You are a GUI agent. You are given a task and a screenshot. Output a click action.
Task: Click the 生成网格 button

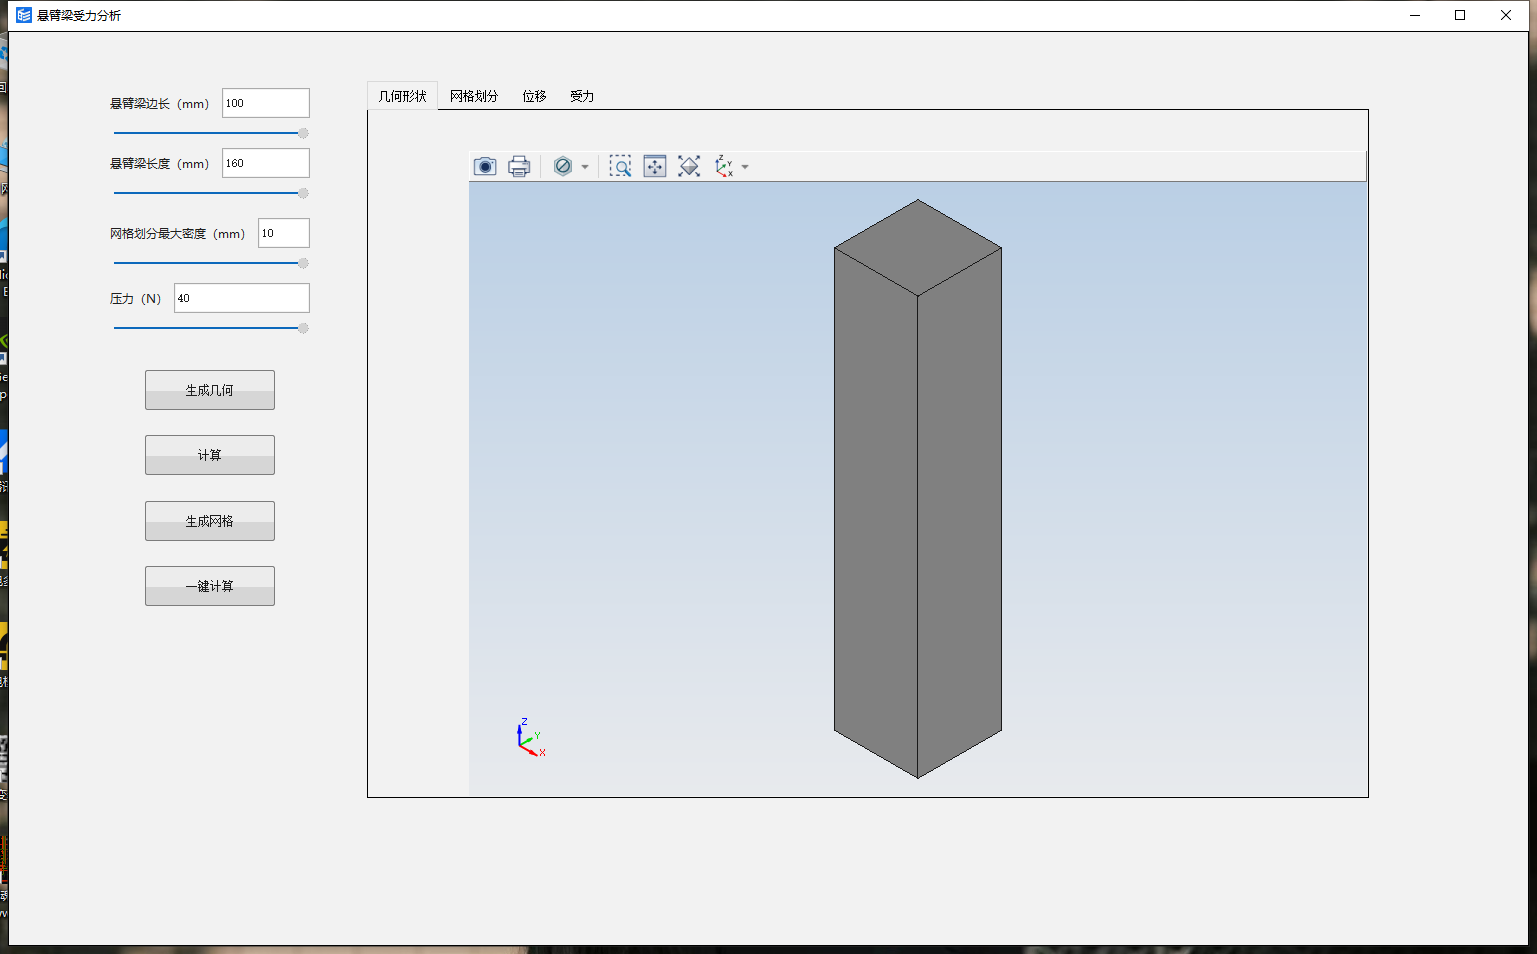[210, 521]
